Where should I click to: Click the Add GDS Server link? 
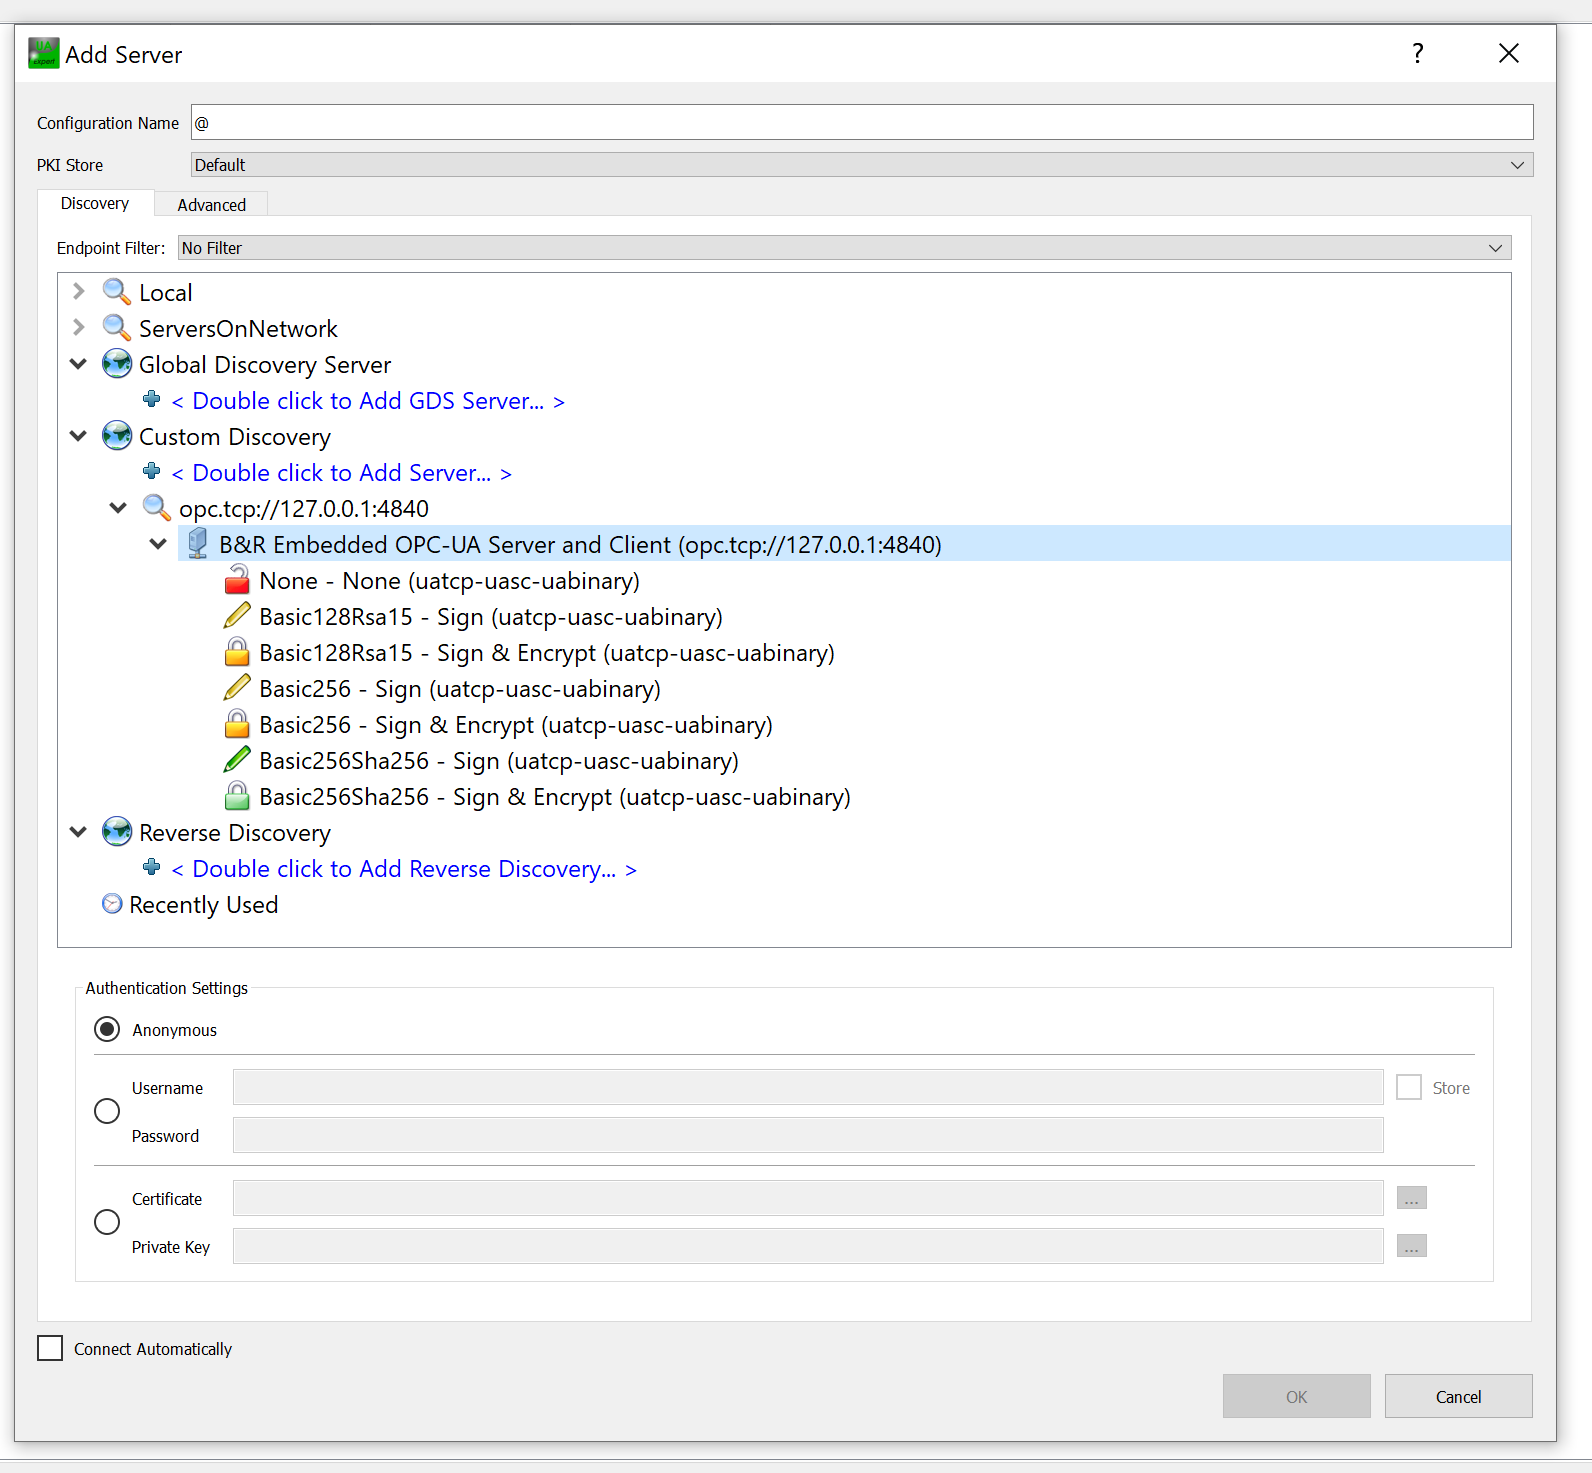point(368,401)
